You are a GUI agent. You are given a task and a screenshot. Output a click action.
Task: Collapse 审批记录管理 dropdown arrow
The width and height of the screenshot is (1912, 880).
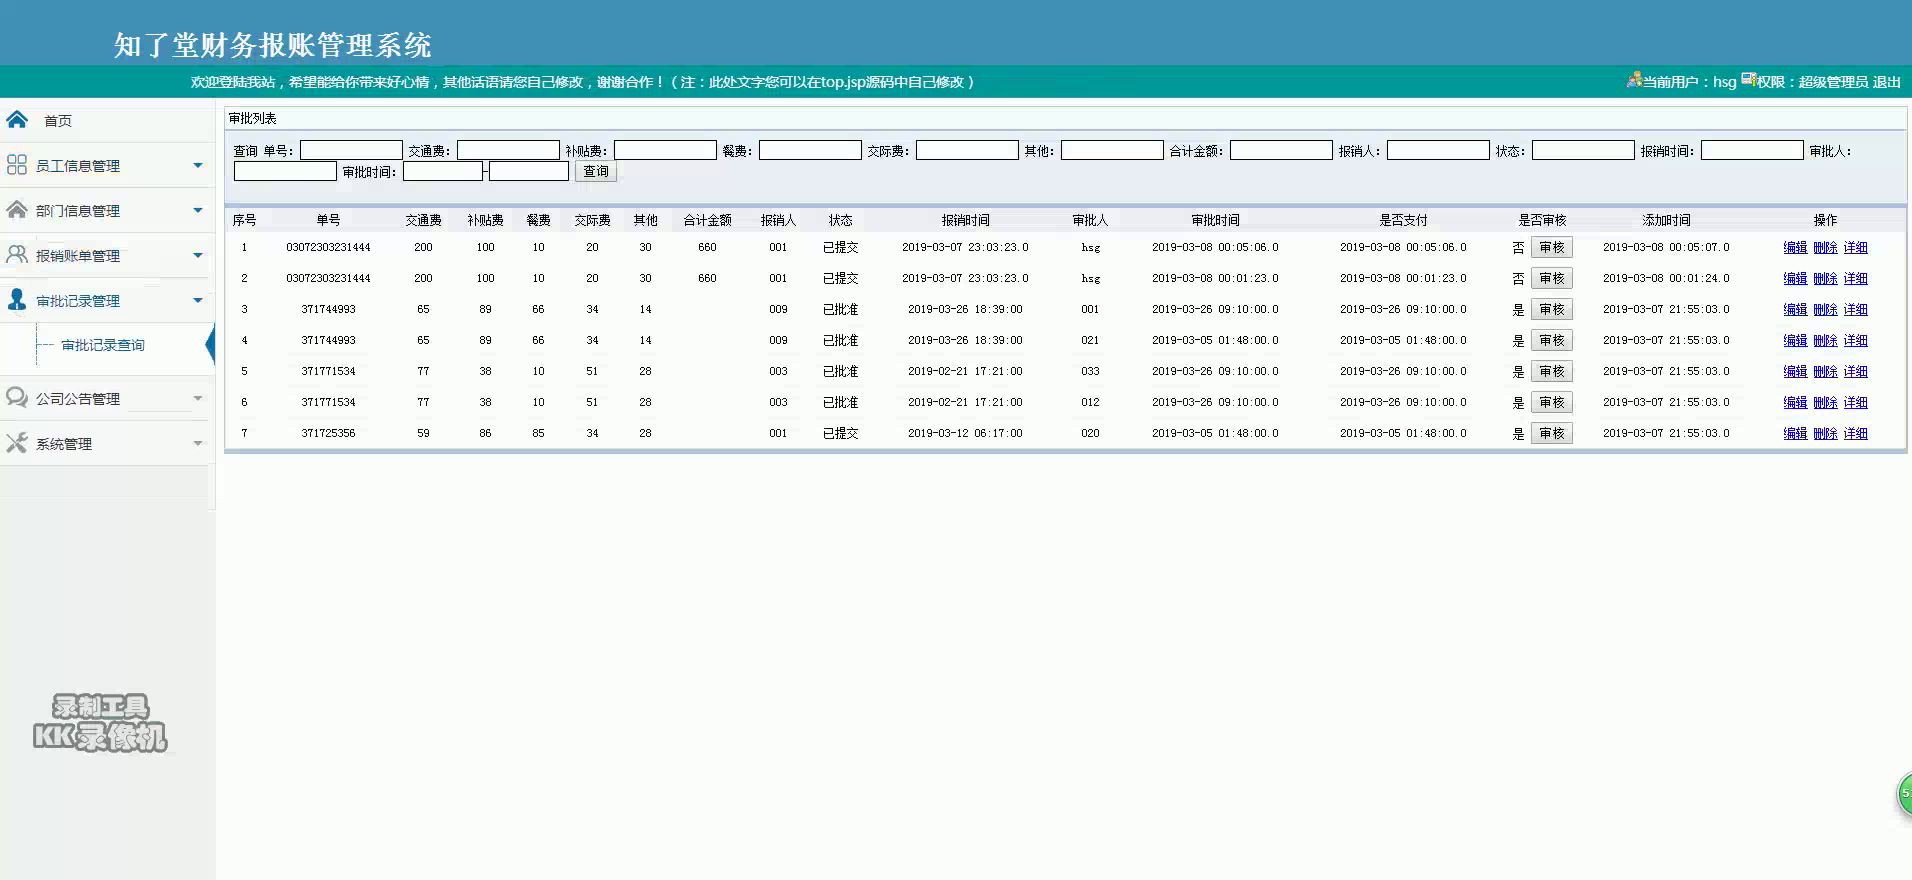pos(198,300)
